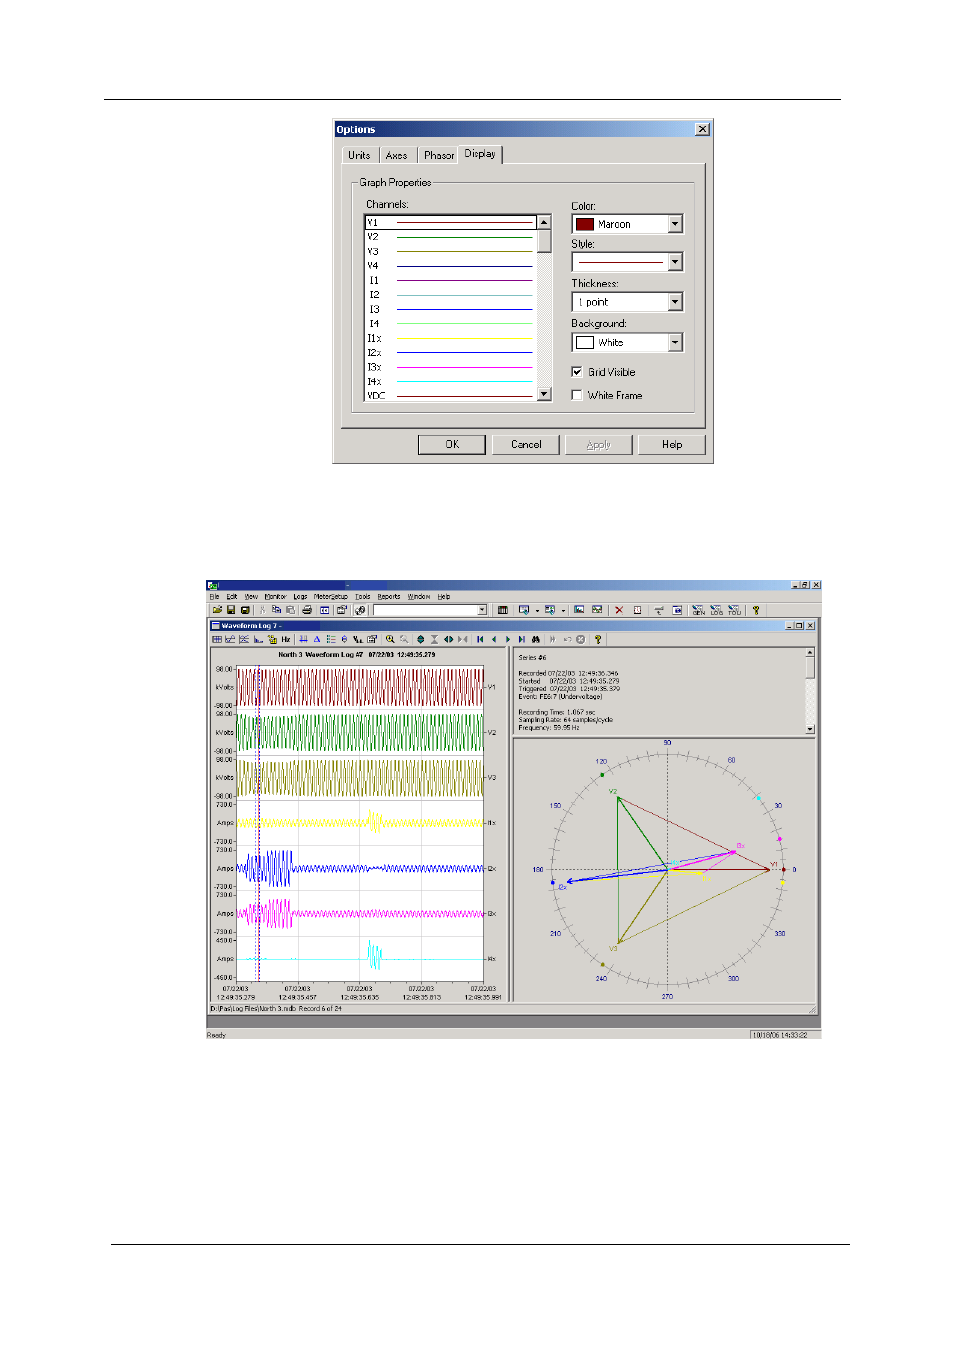This screenshot has height=1350, width=955.
Task: Click the previous record green arrow
Action: coord(494,639)
